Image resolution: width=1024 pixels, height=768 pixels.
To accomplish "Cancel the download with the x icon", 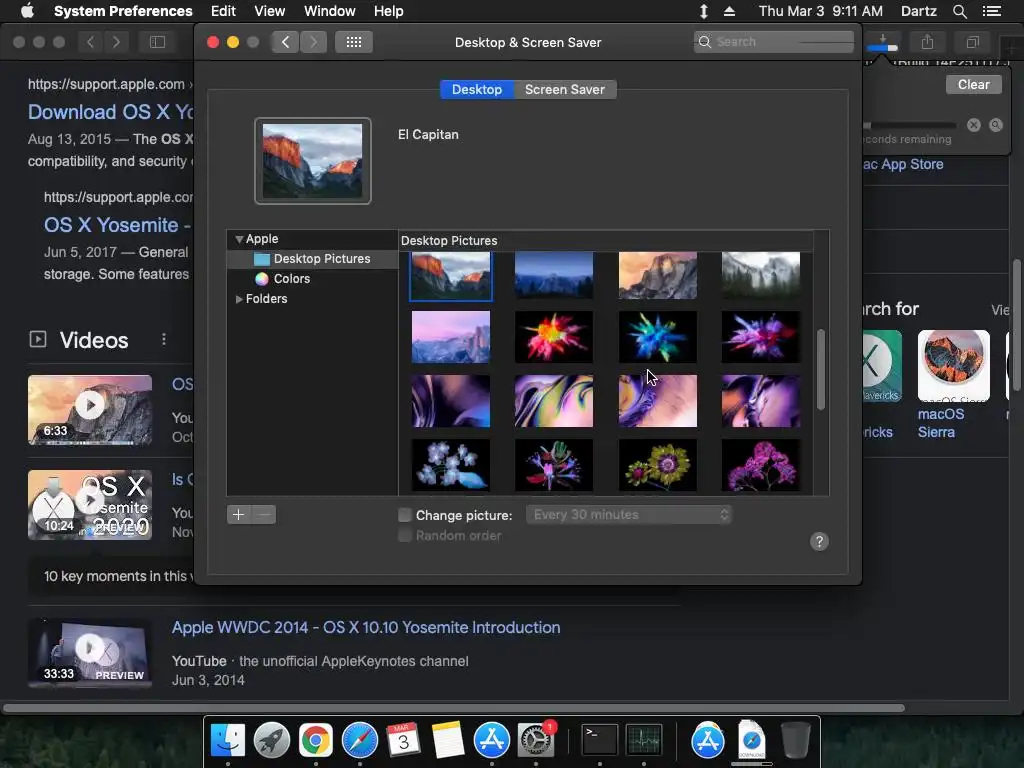I will pyautogui.click(x=974, y=125).
